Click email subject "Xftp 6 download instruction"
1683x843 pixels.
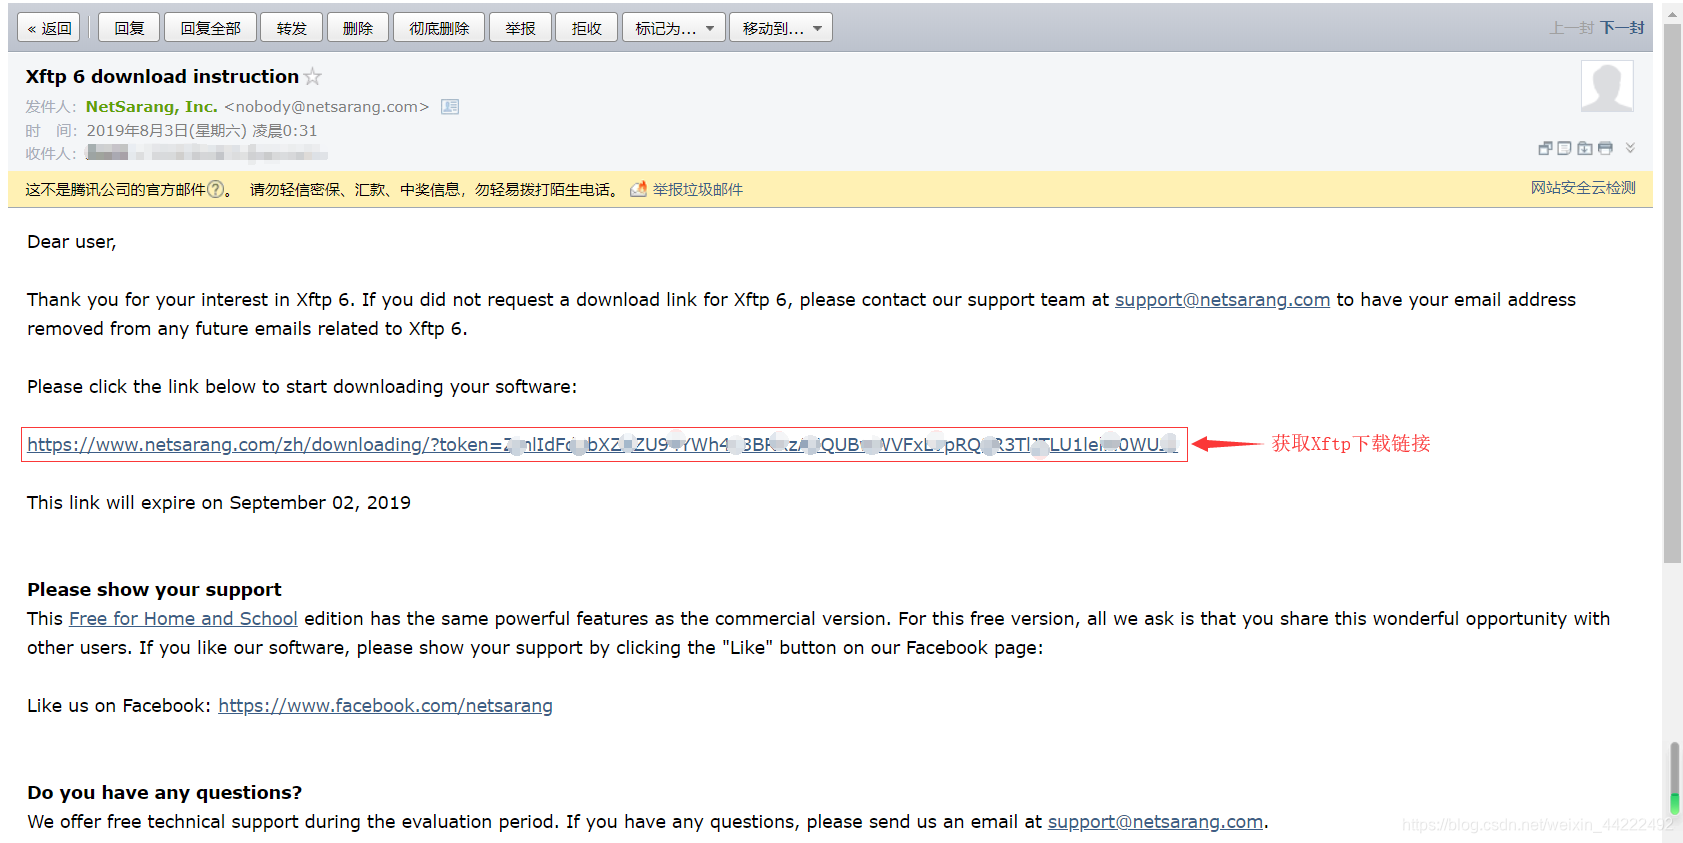coord(162,77)
